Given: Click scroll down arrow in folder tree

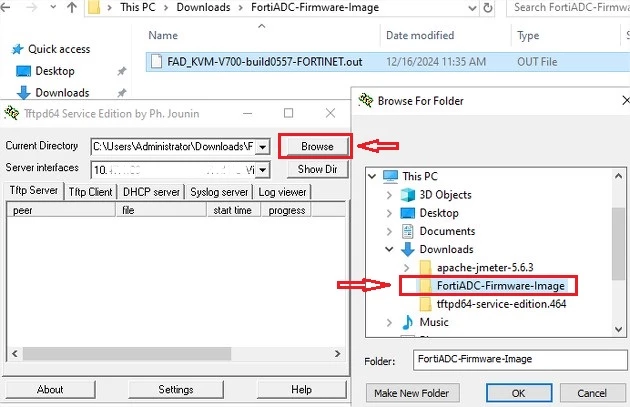Looking at the screenshot, I should (x=619, y=329).
